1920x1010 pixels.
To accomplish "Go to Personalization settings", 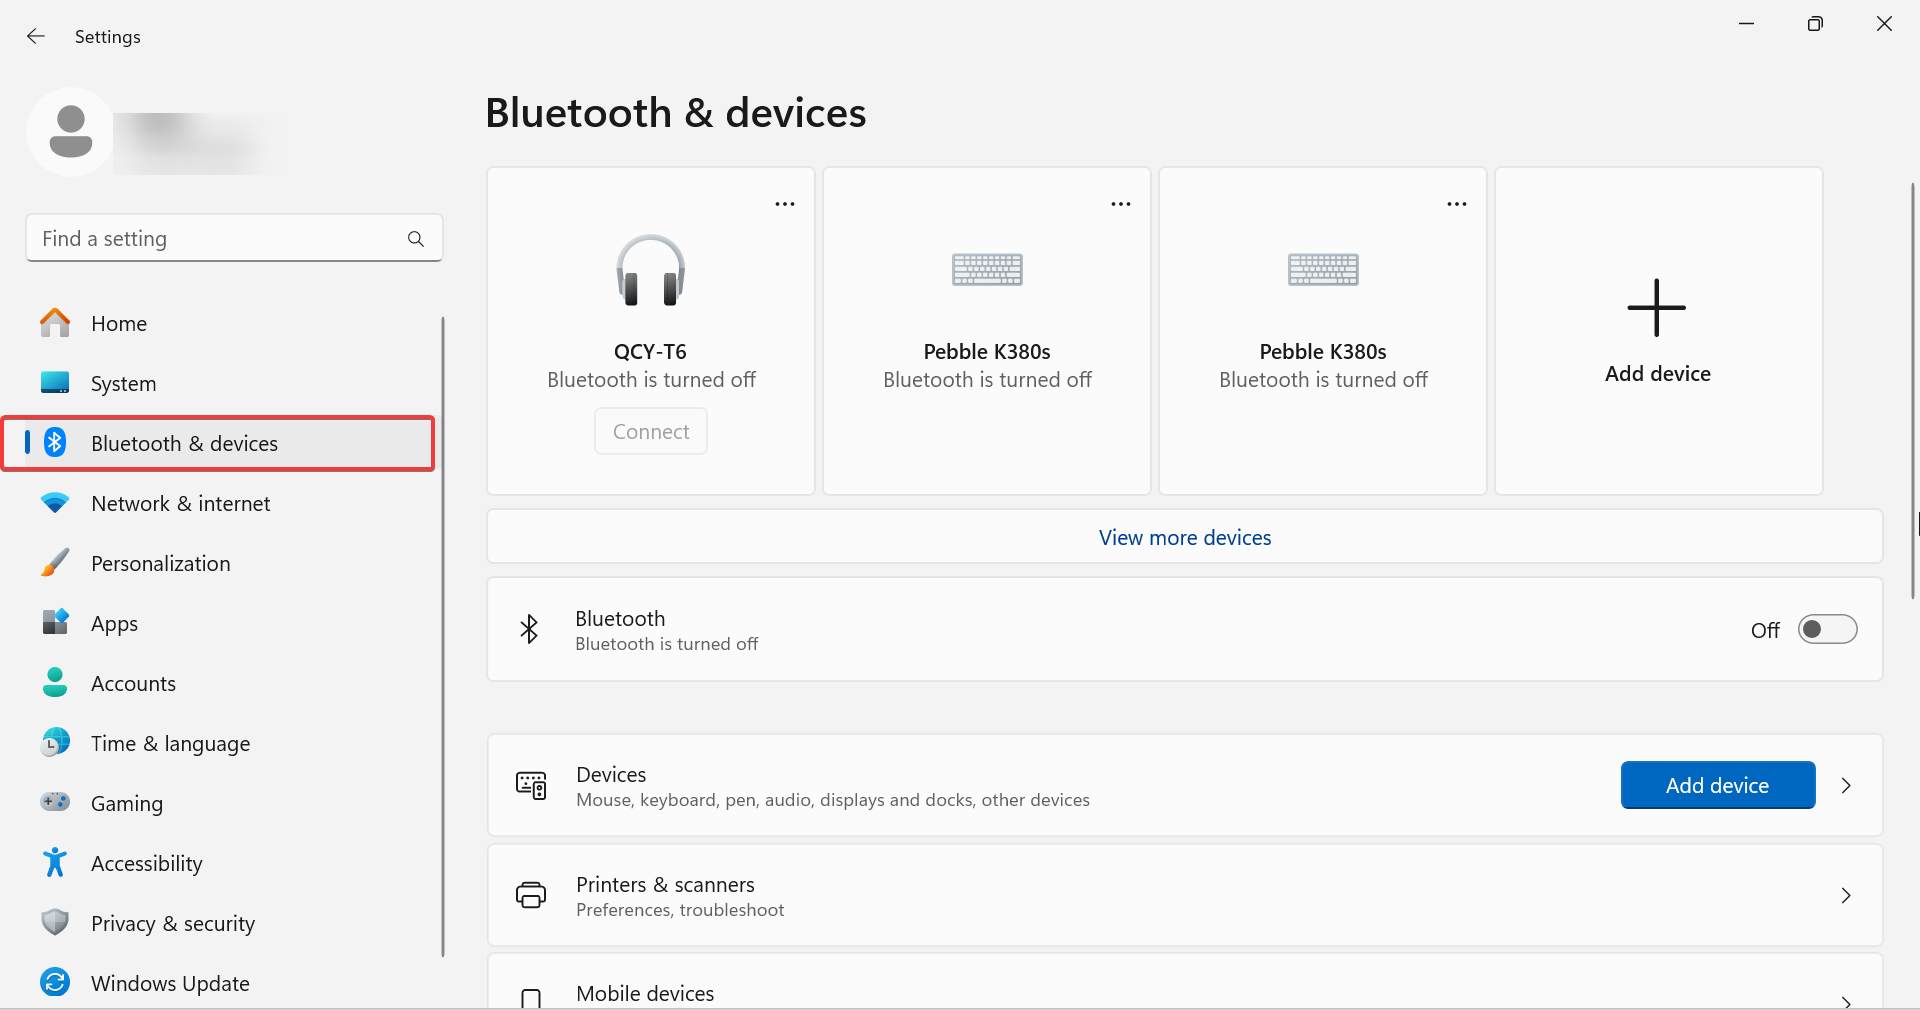I will click(x=160, y=563).
